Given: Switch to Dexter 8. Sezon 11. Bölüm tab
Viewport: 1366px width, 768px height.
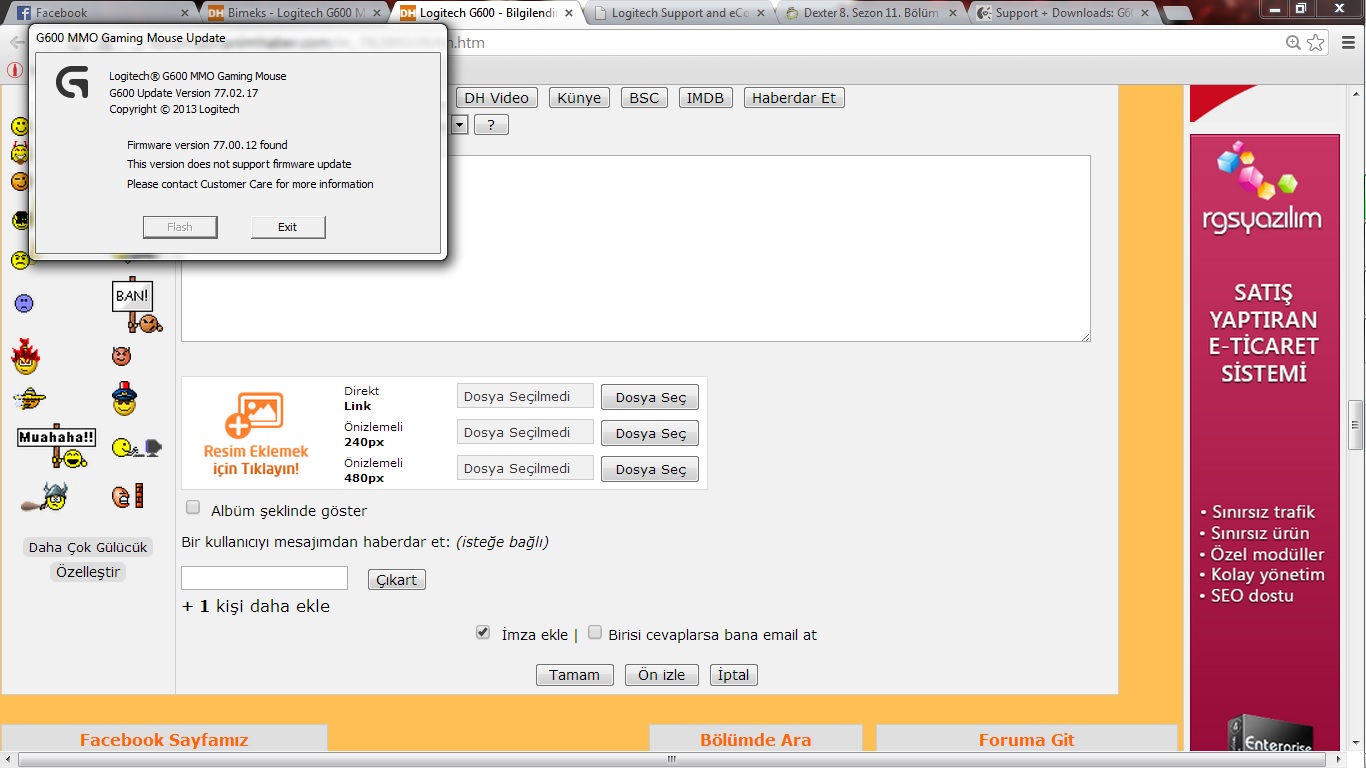Looking at the screenshot, I should (x=872, y=13).
